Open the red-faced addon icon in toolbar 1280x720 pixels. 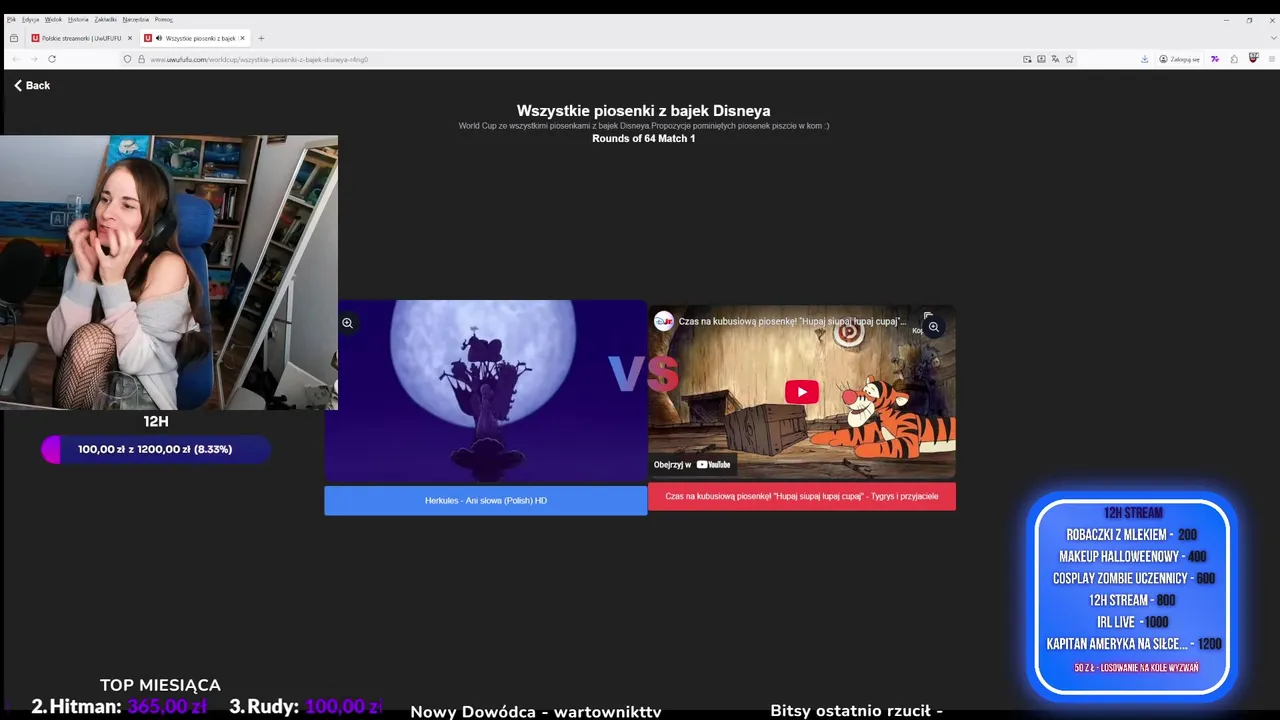point(1253,59)
